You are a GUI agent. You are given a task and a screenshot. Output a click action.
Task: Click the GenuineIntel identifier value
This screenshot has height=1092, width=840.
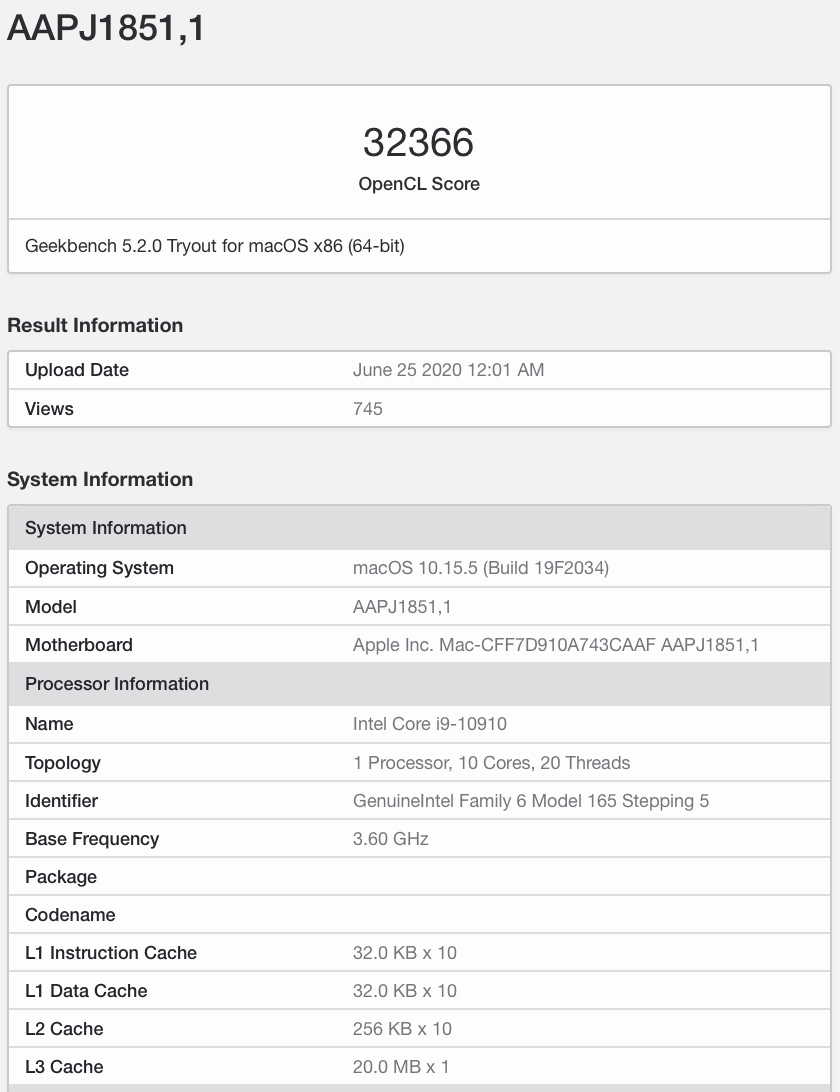[531, 801]
